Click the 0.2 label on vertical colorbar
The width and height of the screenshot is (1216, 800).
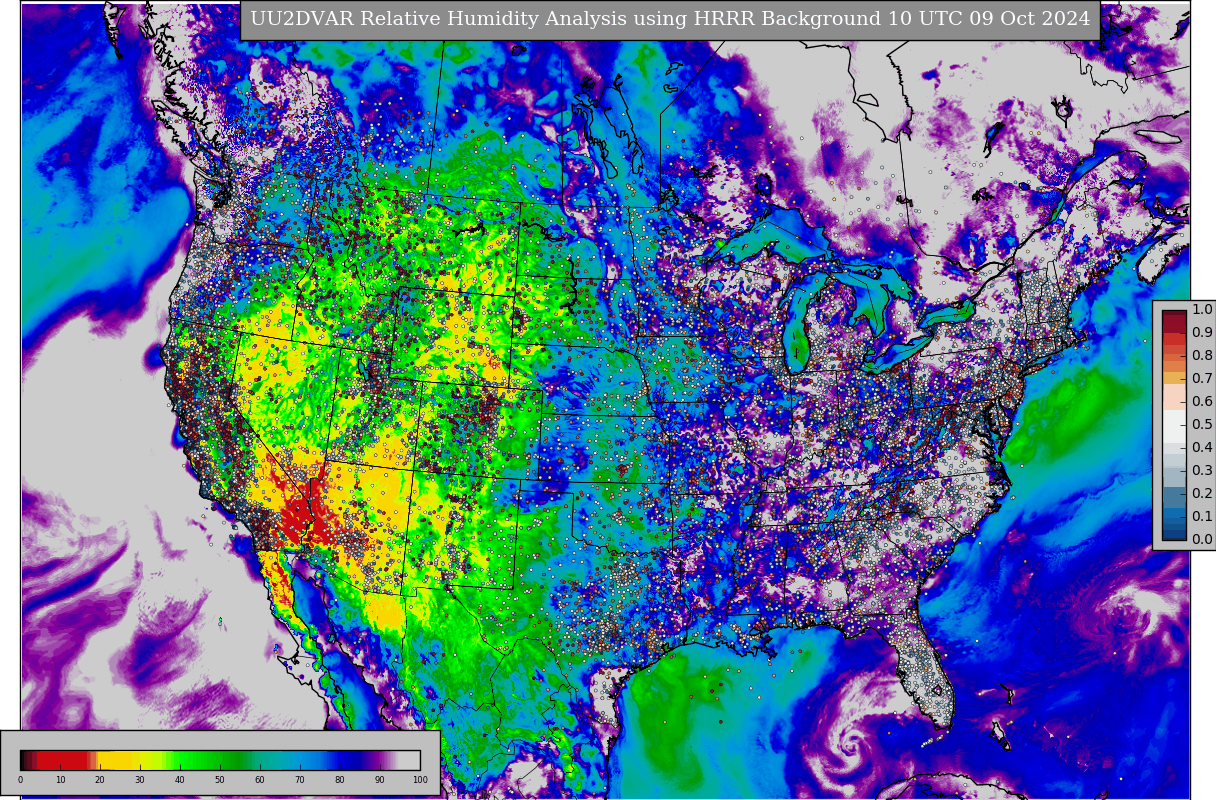pos(1202,493)
